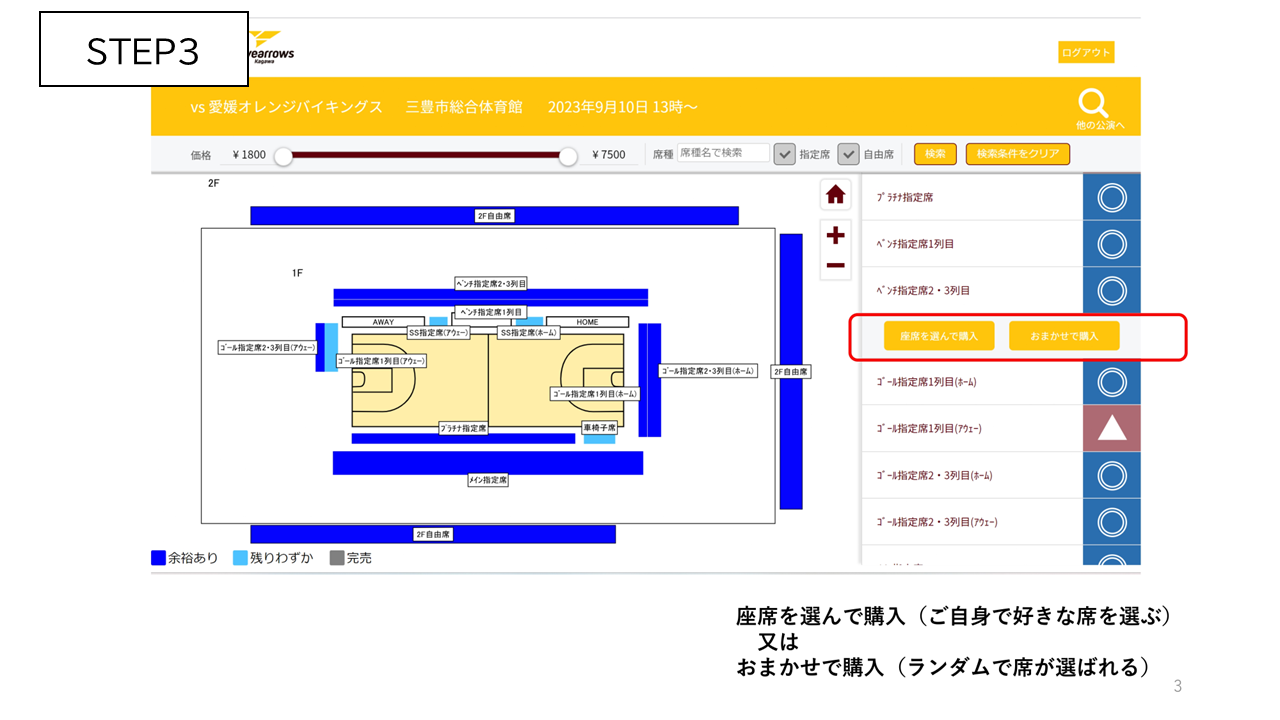Click the ログアウト button
Screen dimensions: 1280x720
tap(1086, 52)
